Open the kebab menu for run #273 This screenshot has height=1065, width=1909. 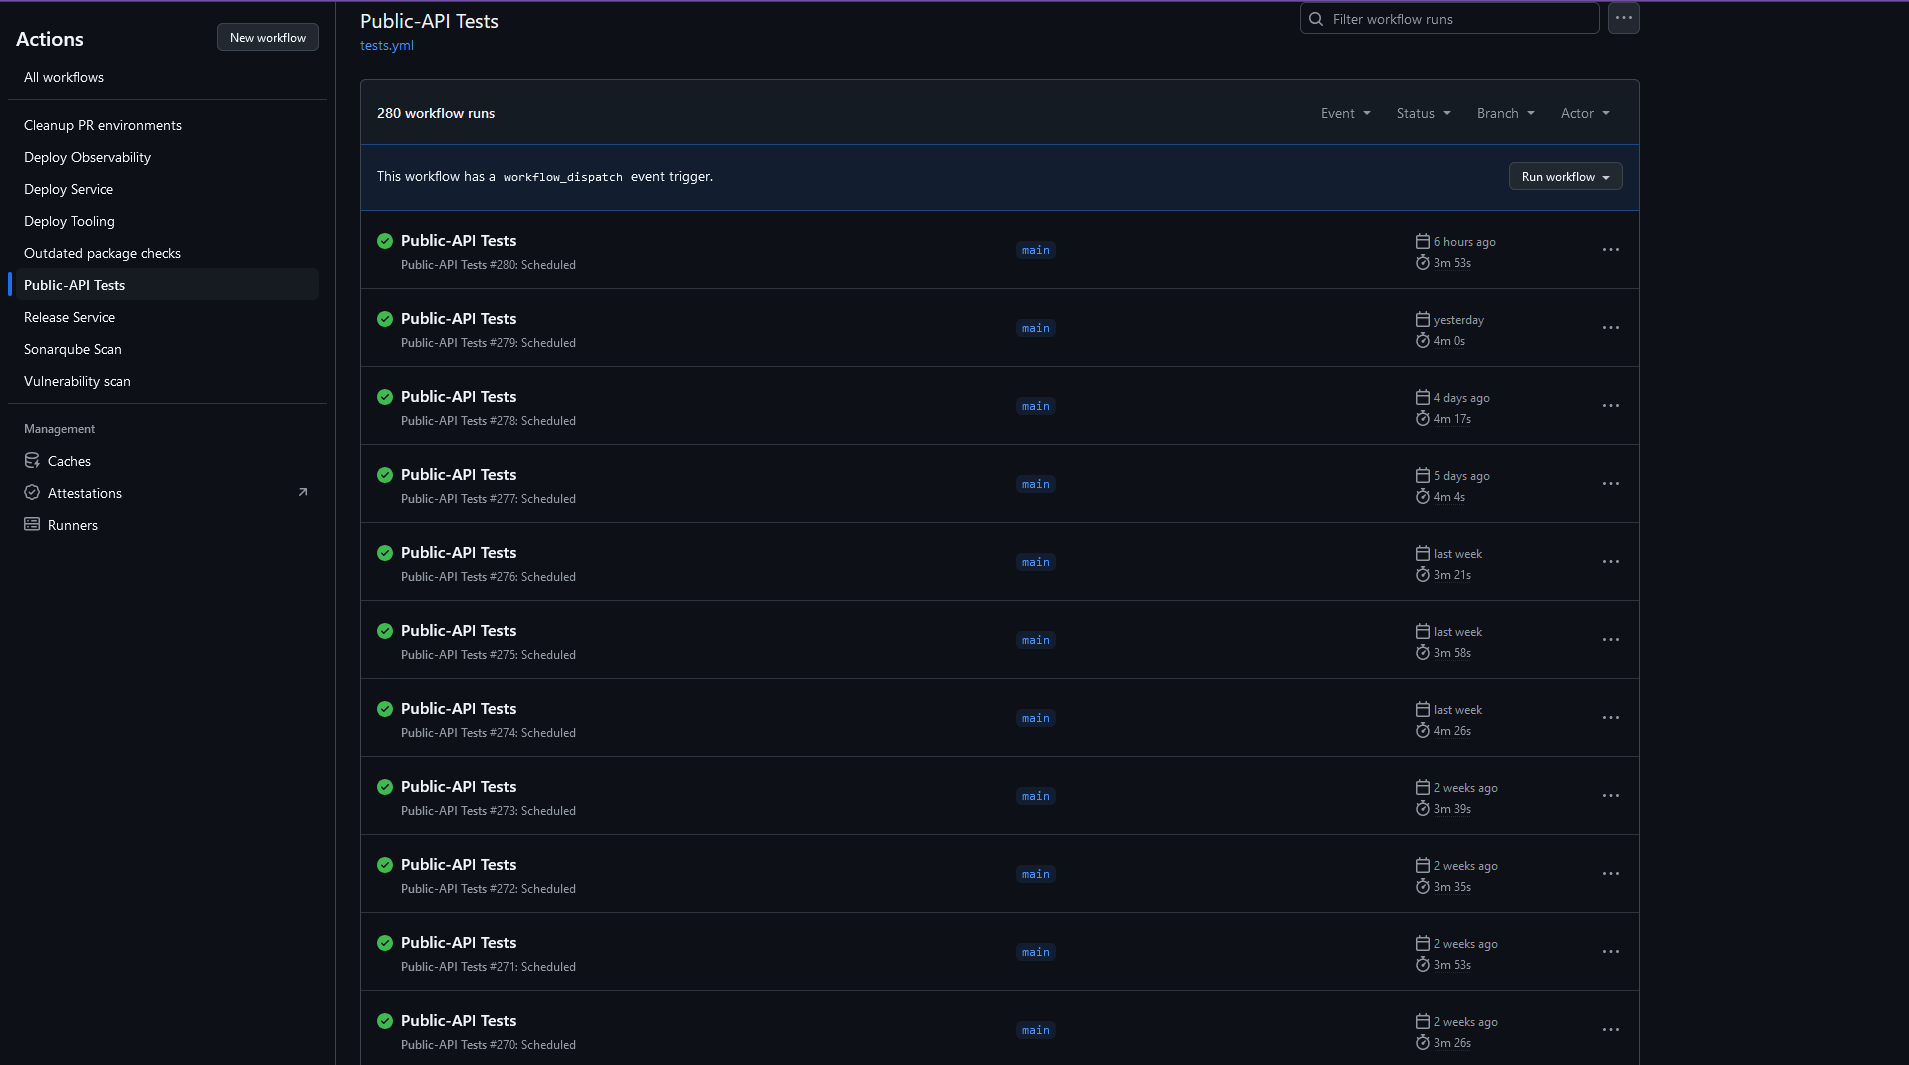tap(1610, 796)
